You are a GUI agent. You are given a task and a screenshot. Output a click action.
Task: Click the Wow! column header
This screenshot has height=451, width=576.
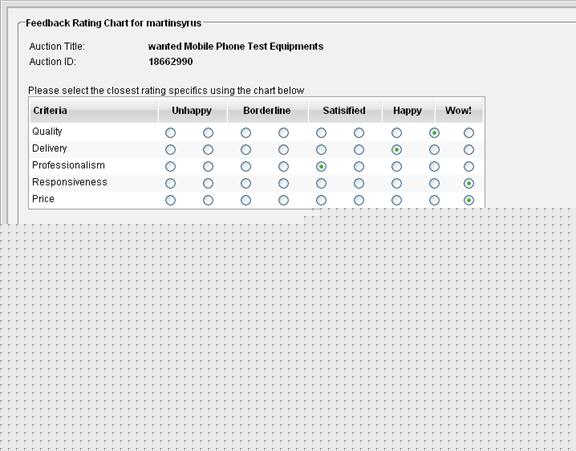458,111
